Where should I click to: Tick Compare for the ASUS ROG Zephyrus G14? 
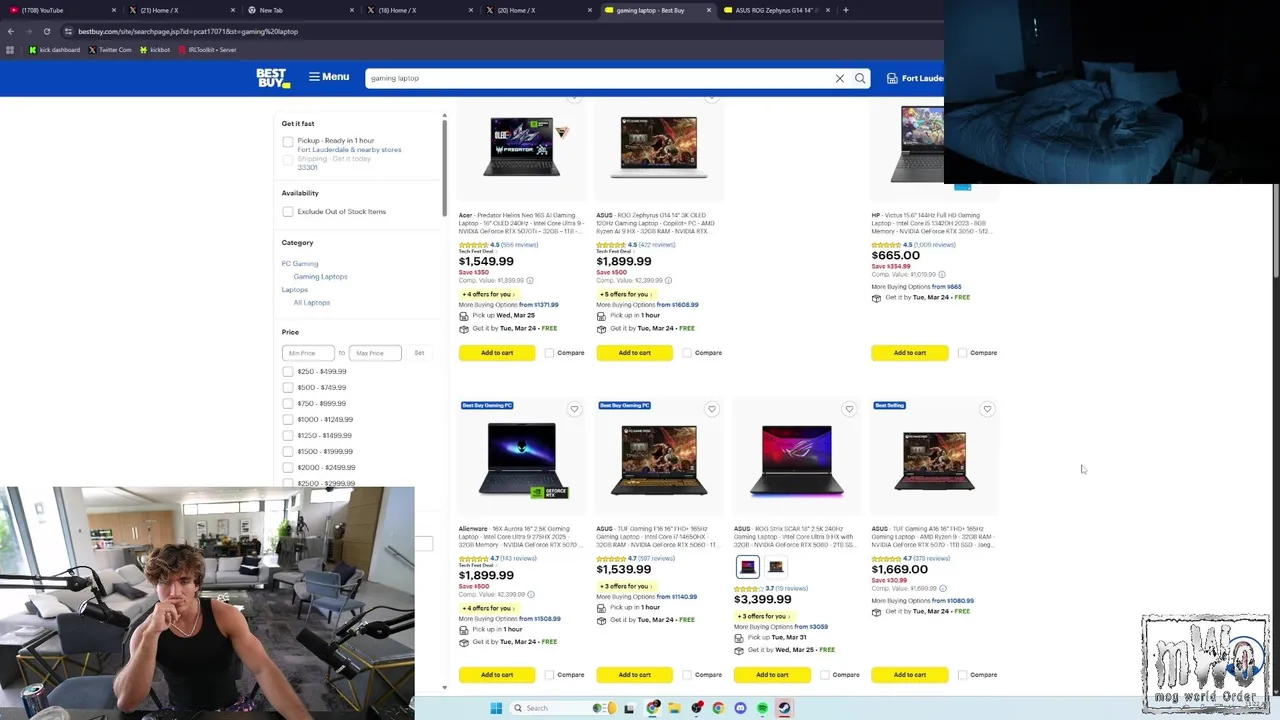click(687, 353)
